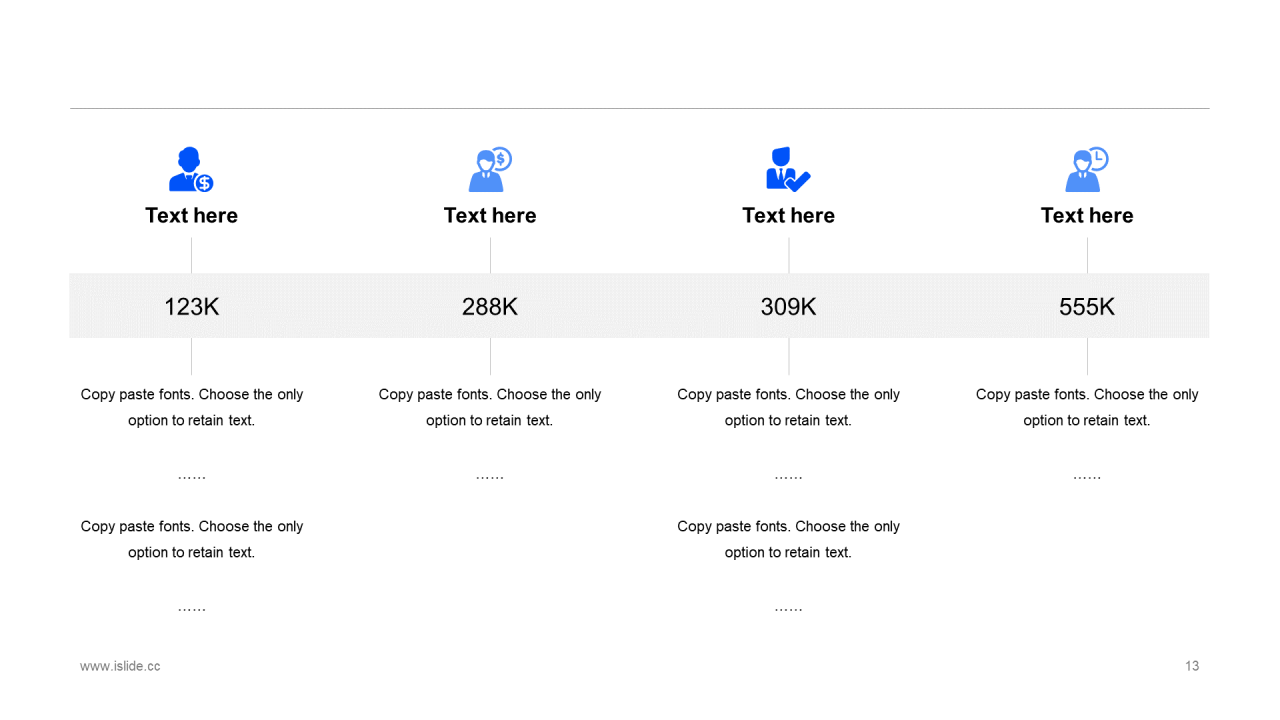Click the person with clock icon

click(1087, 169)
